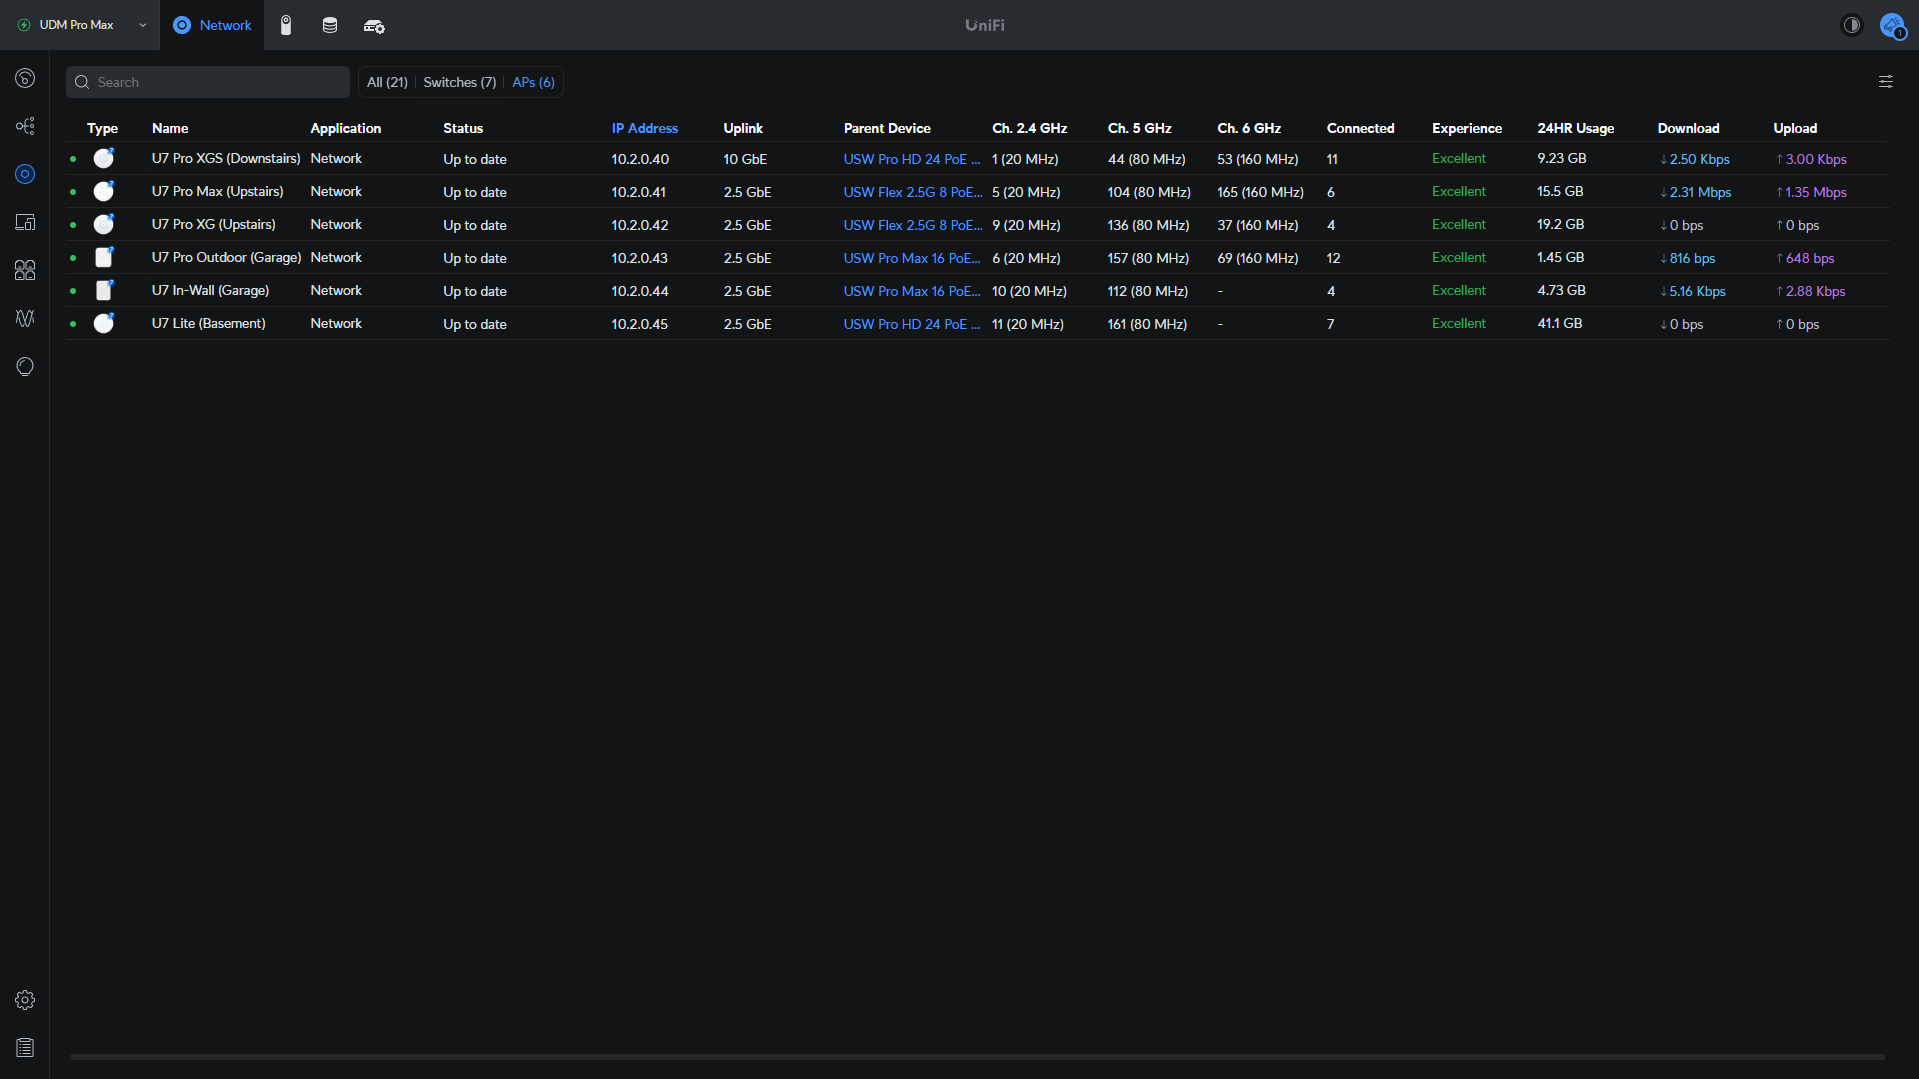This screenshot has height=1079, width=1919.
Task: Open USW Flex 2.5G link for U7 Pro Max
Action: click(x=912, y=192)
